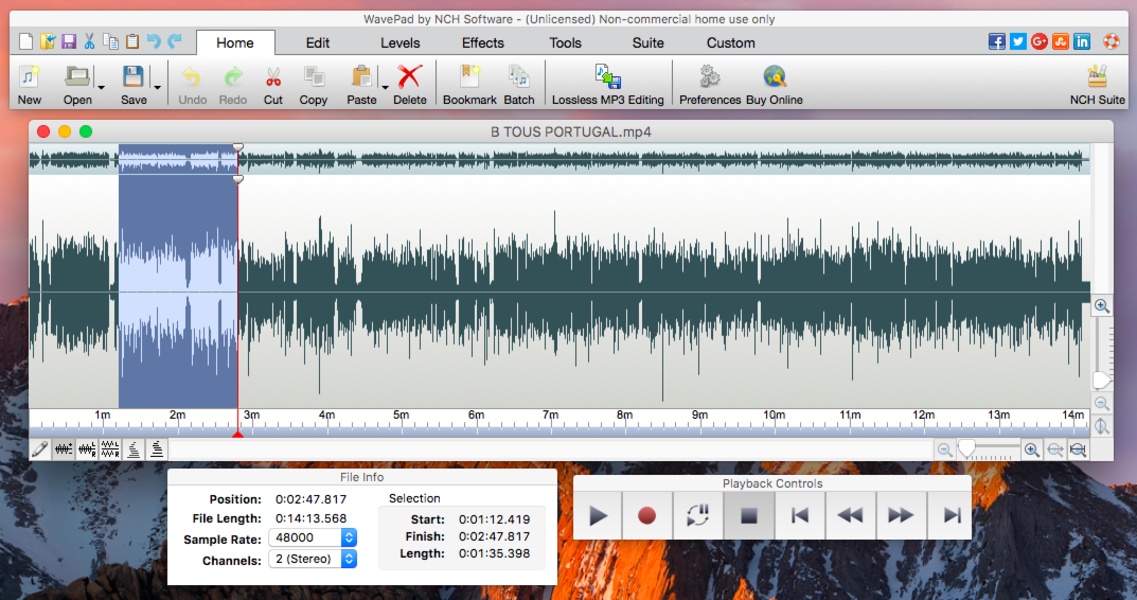Switch to the Home tab
This screenshot has height=600, width=1137.
point(235,43)
